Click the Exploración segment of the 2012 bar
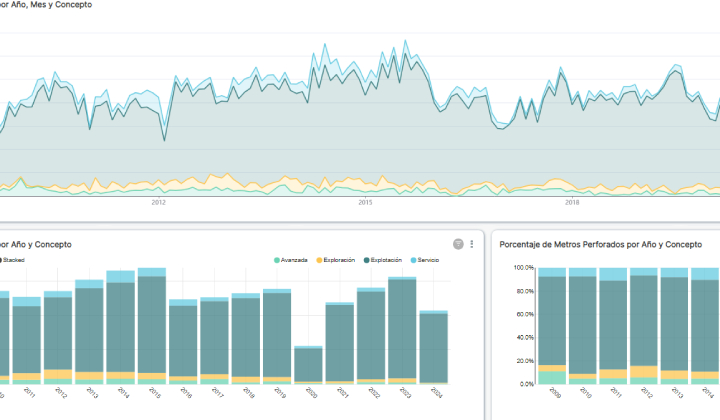 coord(58,374)
